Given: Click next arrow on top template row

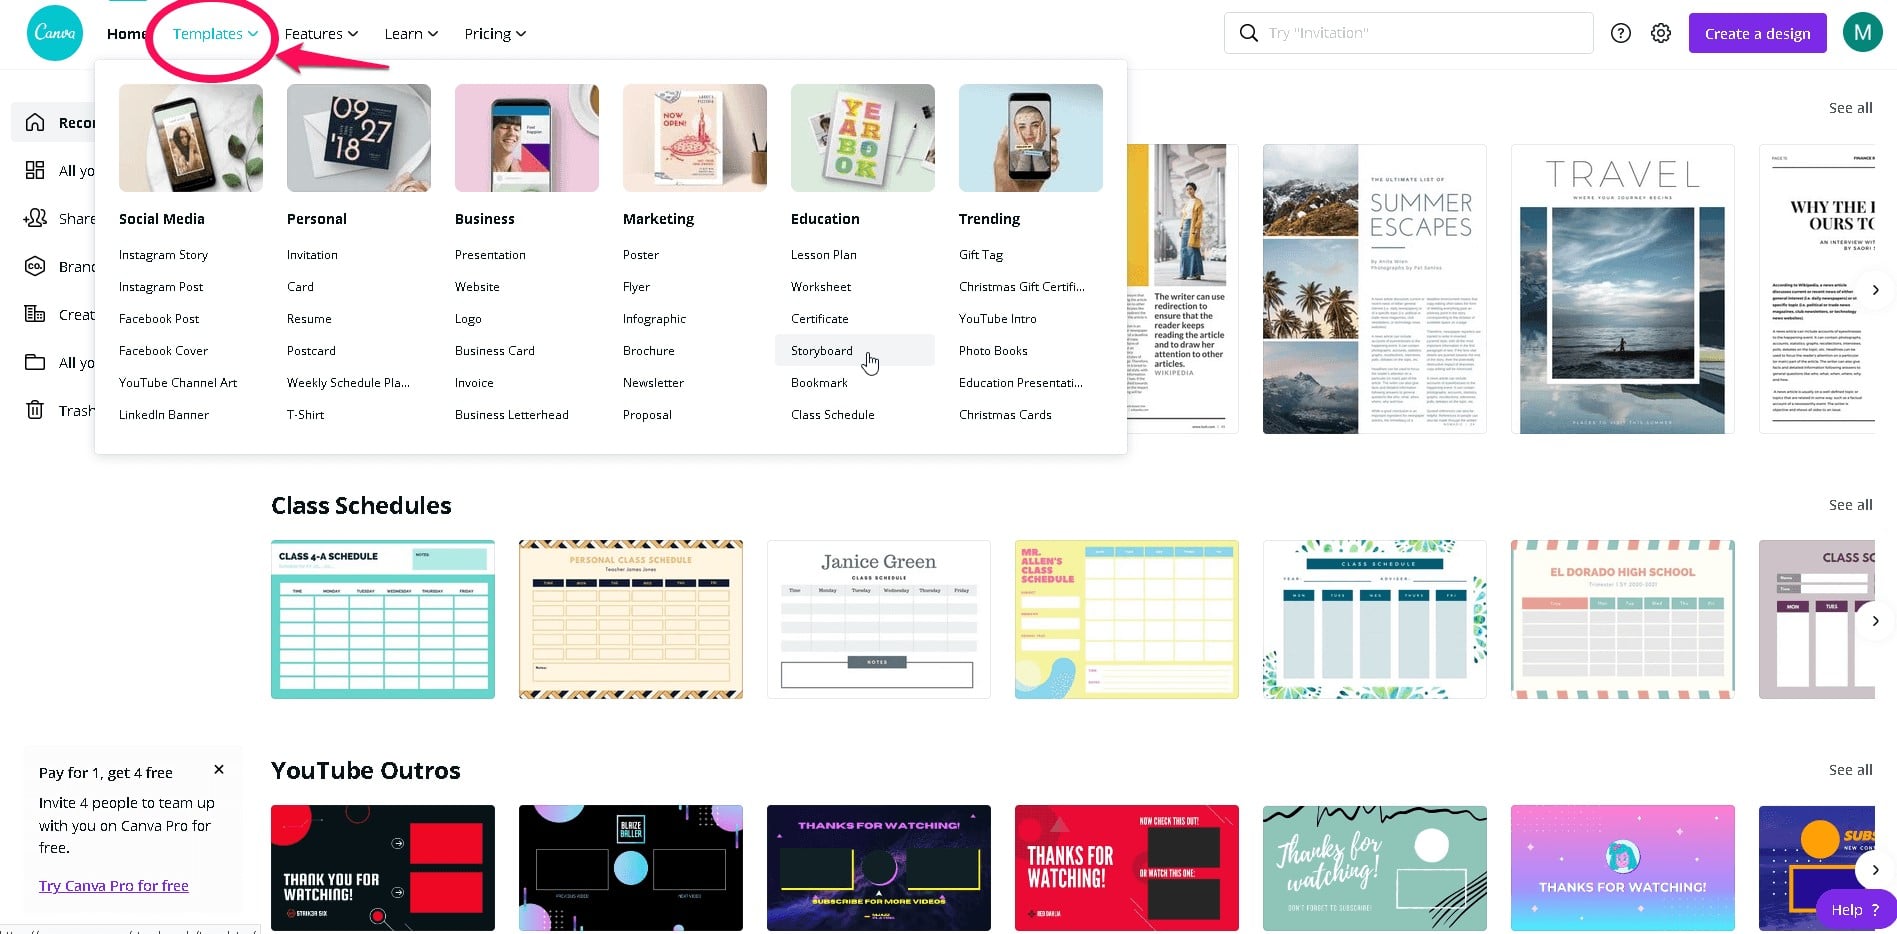Looking at the screenshot, I should (1875, 290).
